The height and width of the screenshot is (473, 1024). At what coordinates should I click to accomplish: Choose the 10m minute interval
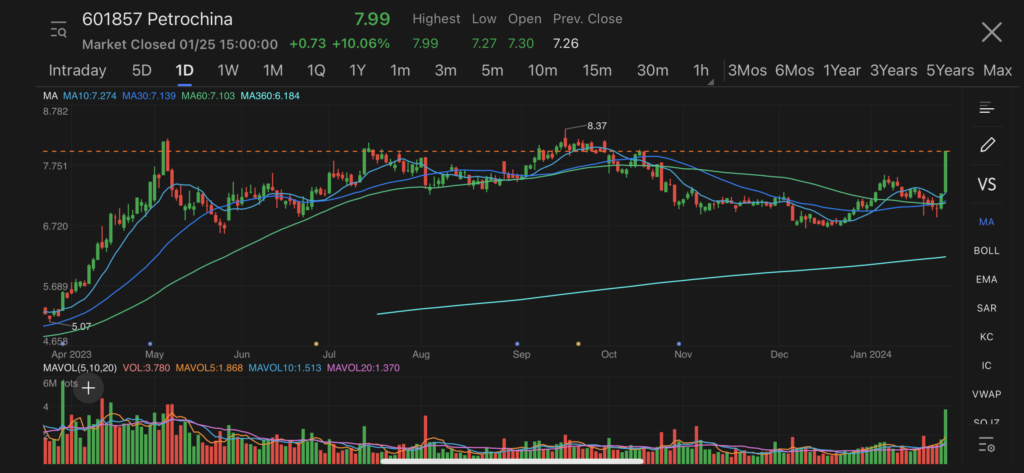(x=542, y=71)
